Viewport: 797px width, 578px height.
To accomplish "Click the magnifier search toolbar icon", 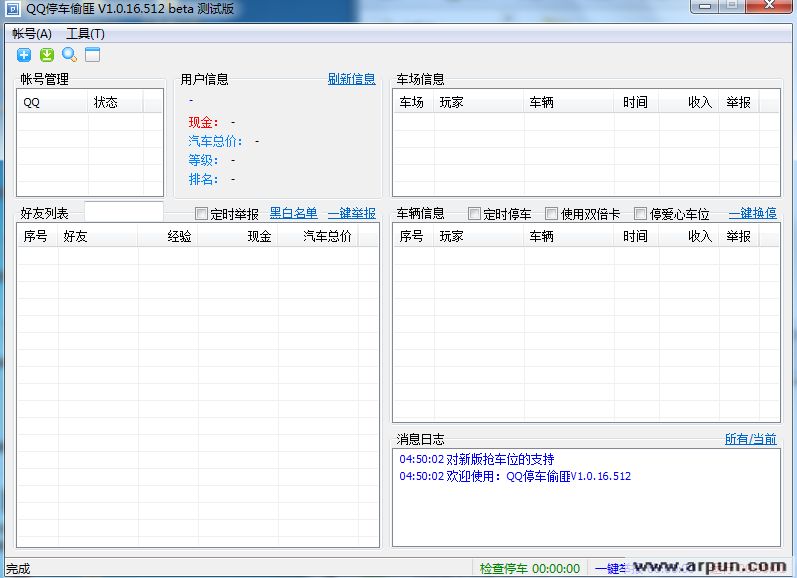I will [70, 55].
